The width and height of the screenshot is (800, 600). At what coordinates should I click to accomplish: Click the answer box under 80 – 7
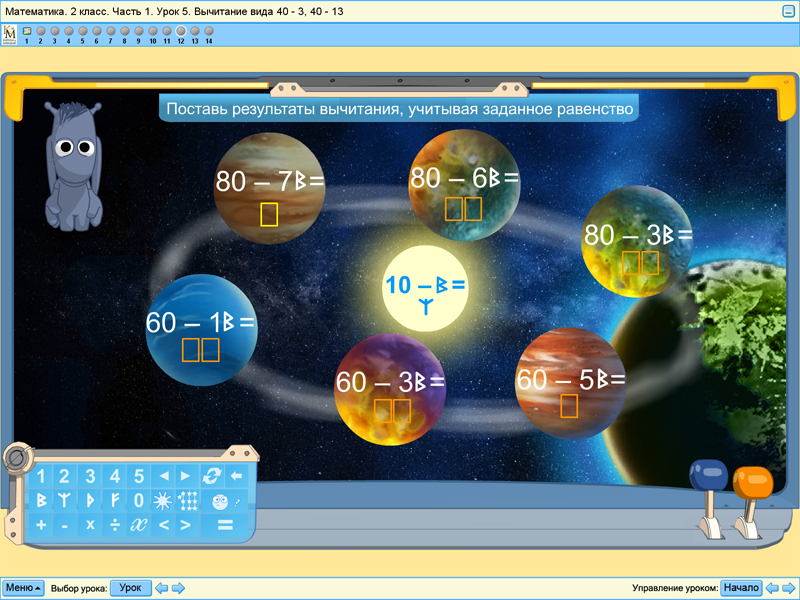[x=268, y=214]
